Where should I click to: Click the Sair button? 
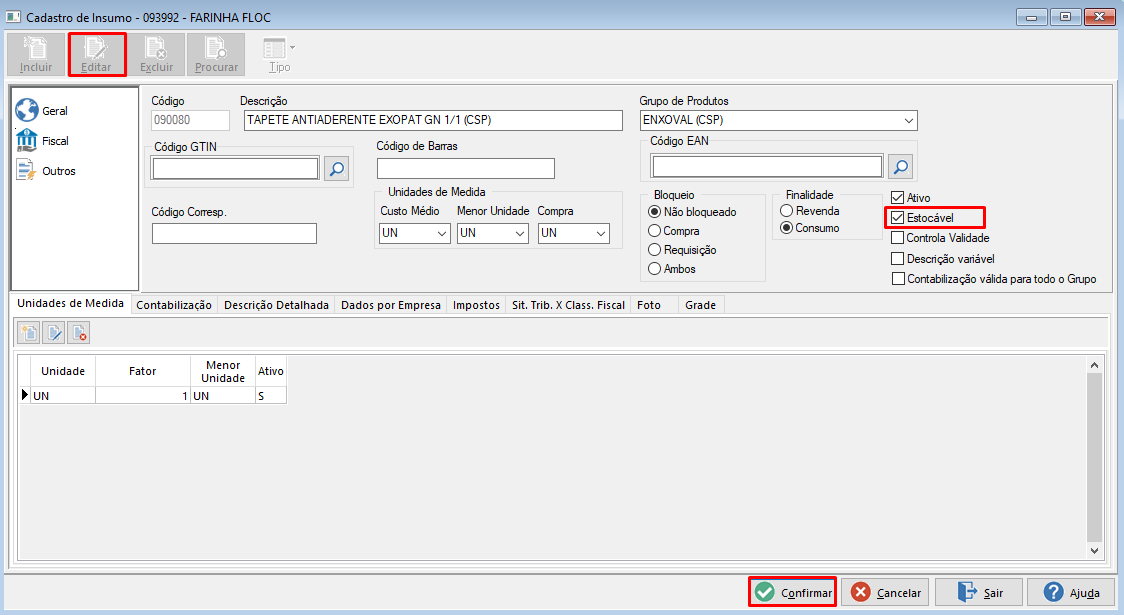pos(978,592)
